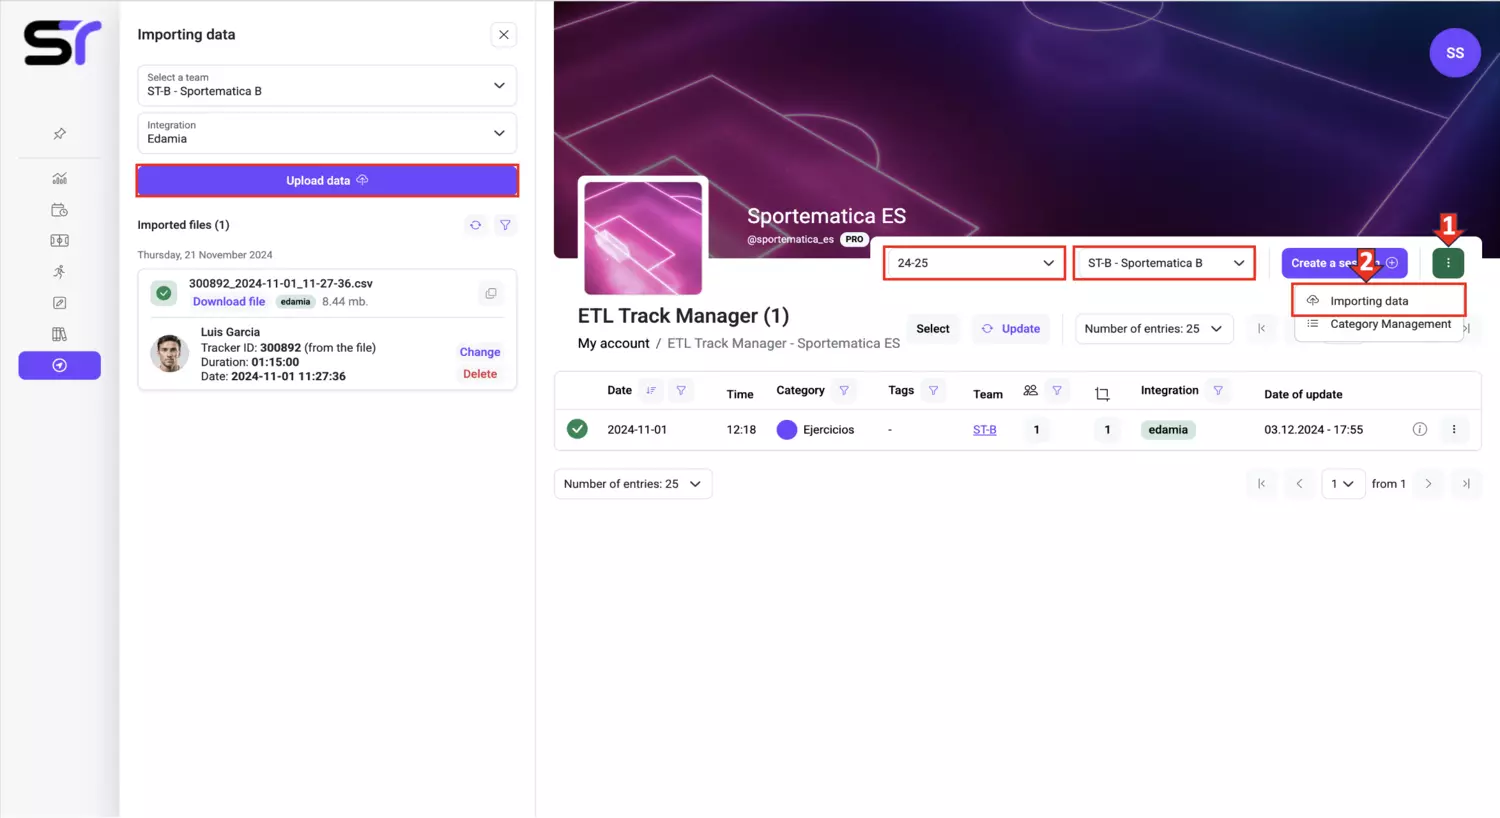Click the 03.12.2024 - 17:55 update date

1314,430
